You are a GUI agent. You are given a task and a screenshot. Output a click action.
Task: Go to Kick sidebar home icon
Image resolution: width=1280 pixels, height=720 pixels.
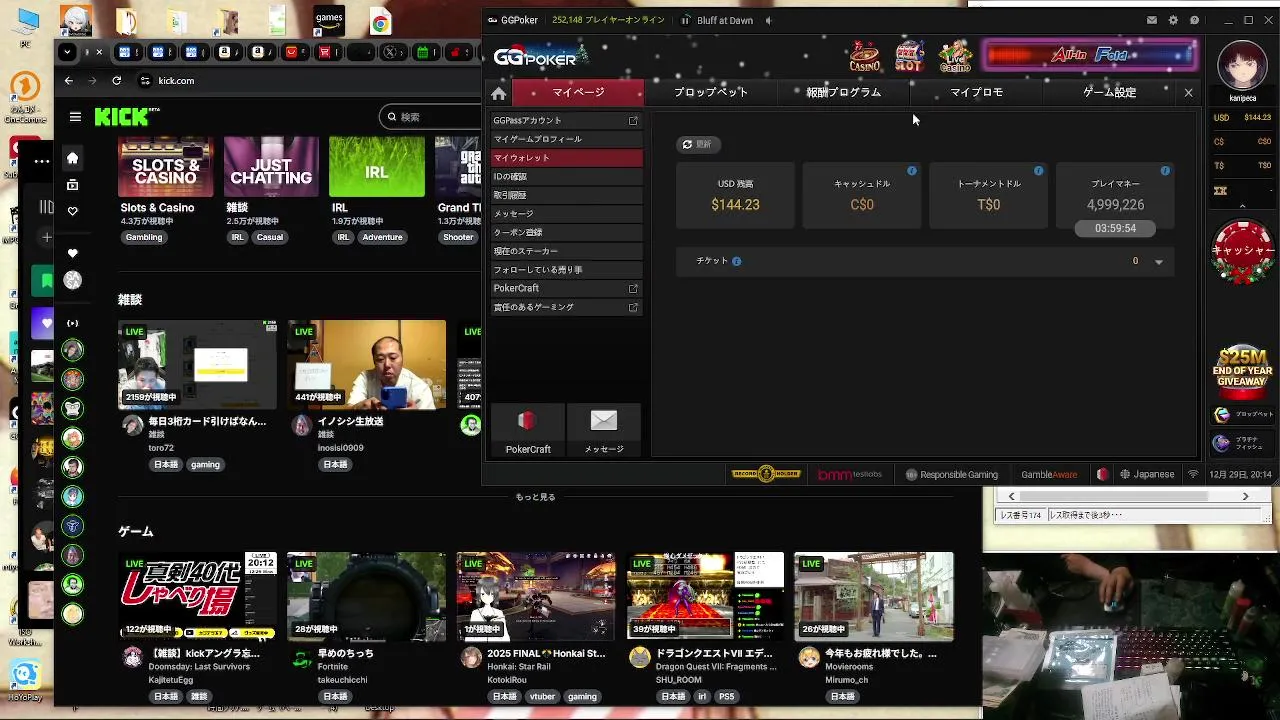coord(72,158)
